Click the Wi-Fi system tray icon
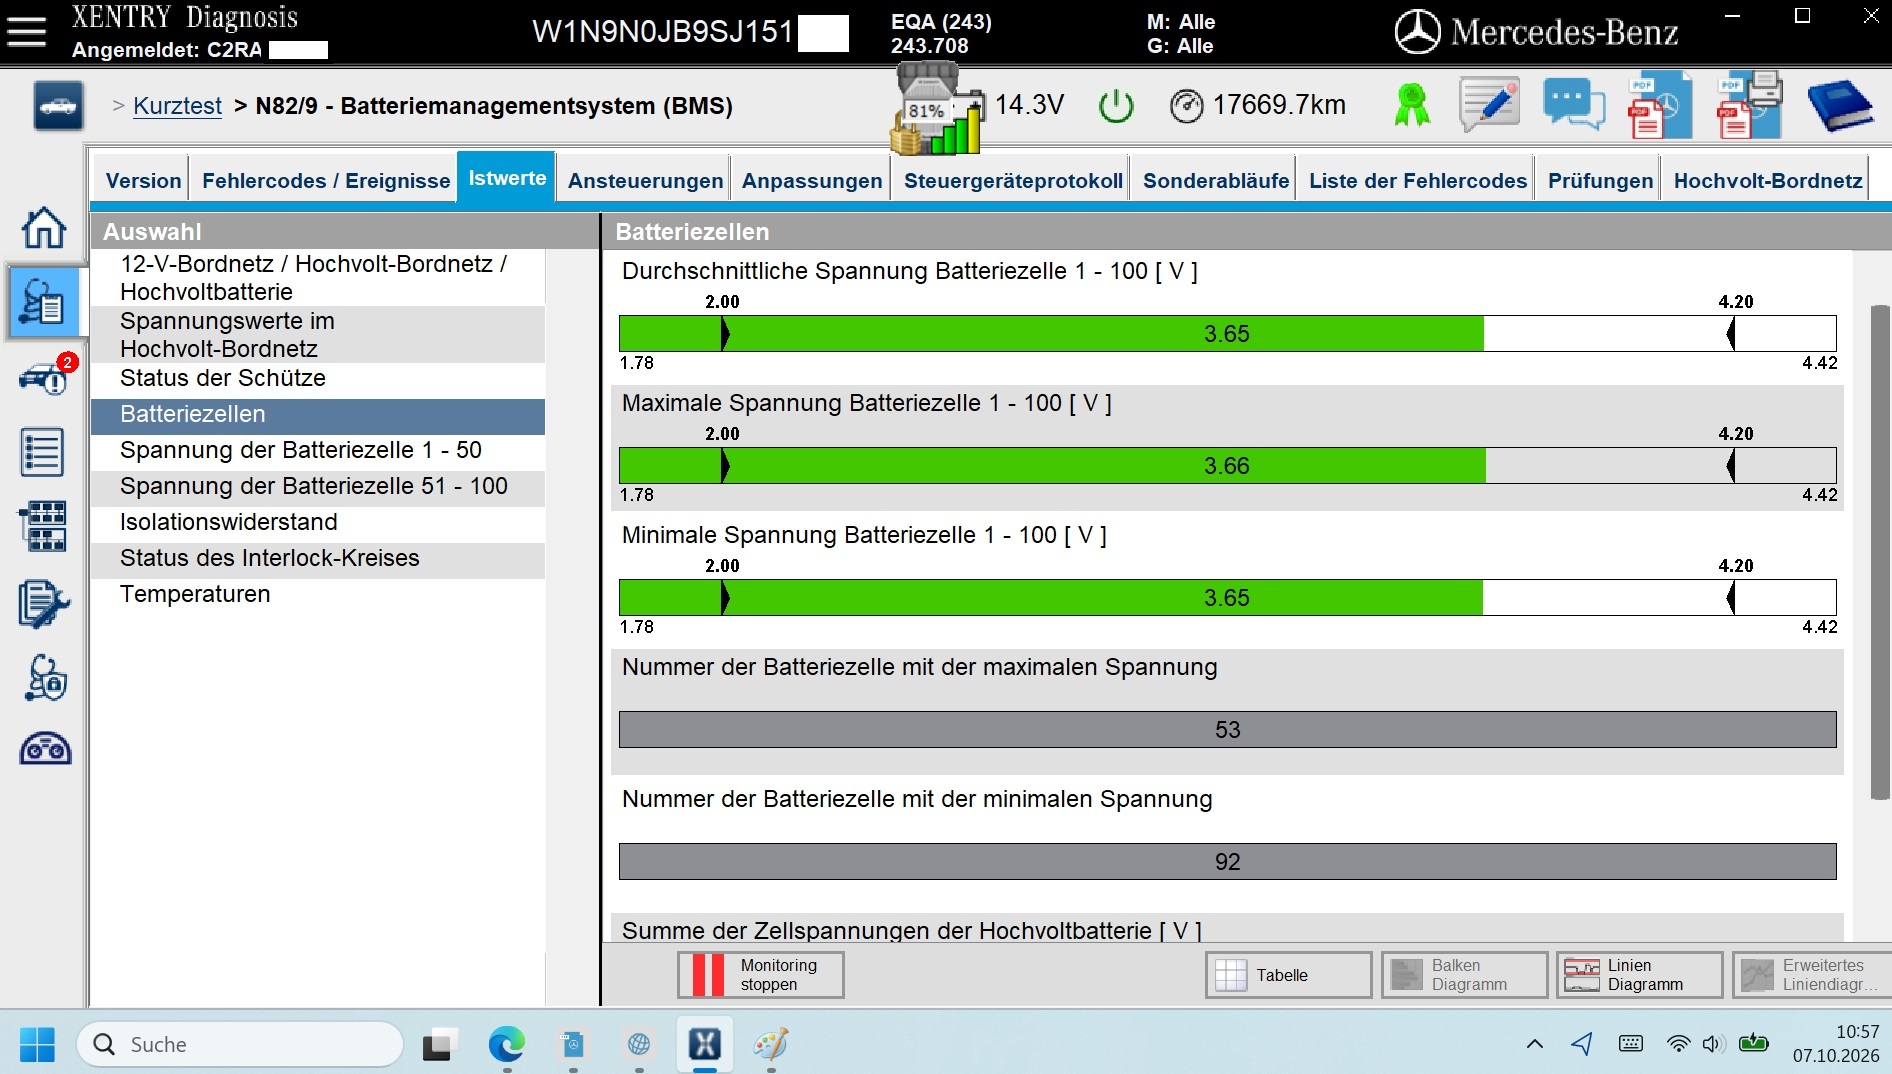The height and width of the screenshot is (1074, 1892). [1679, 1044]
